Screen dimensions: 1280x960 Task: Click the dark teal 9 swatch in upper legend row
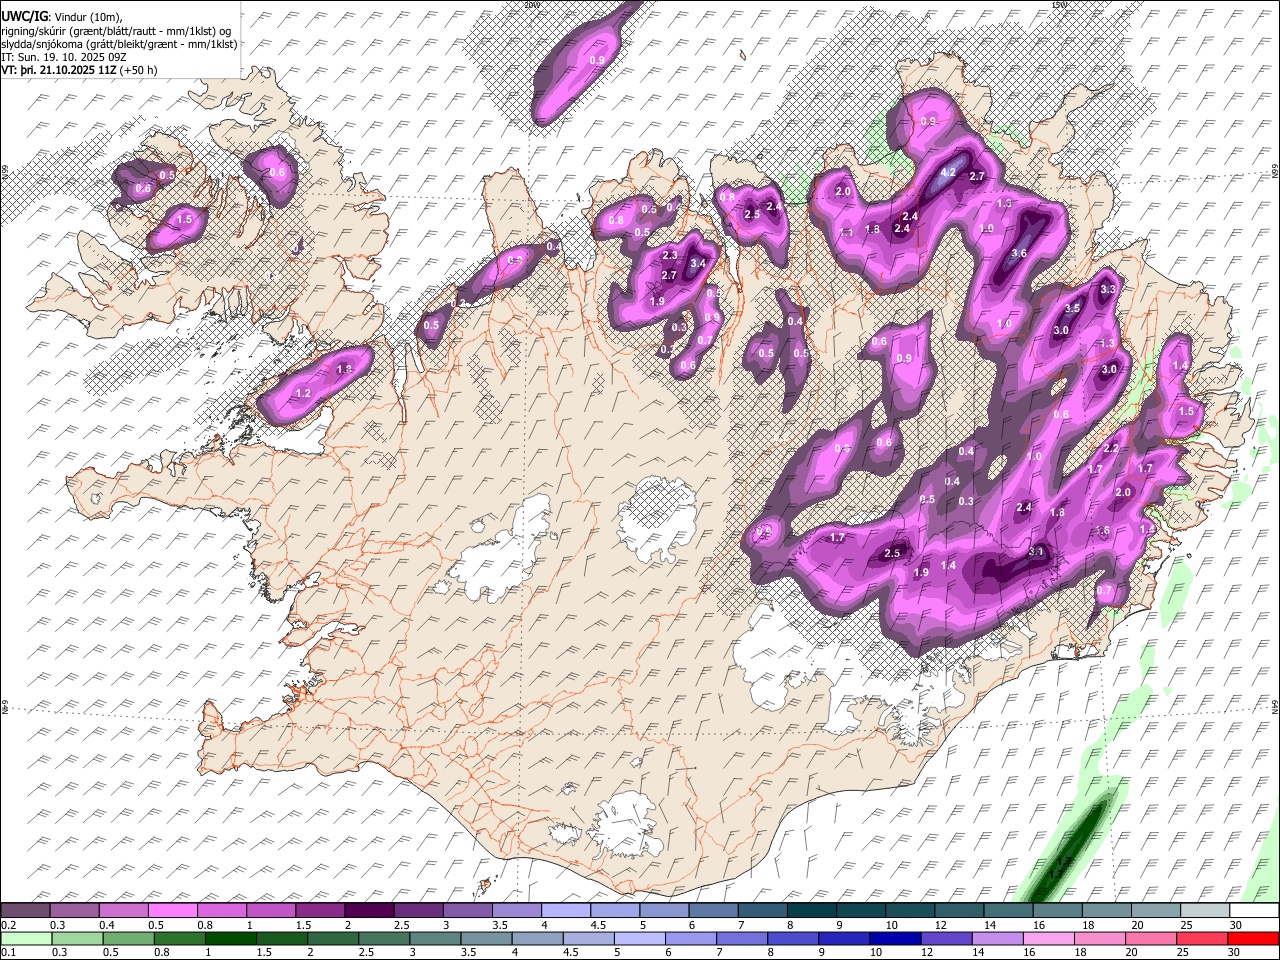click(861, 911)
